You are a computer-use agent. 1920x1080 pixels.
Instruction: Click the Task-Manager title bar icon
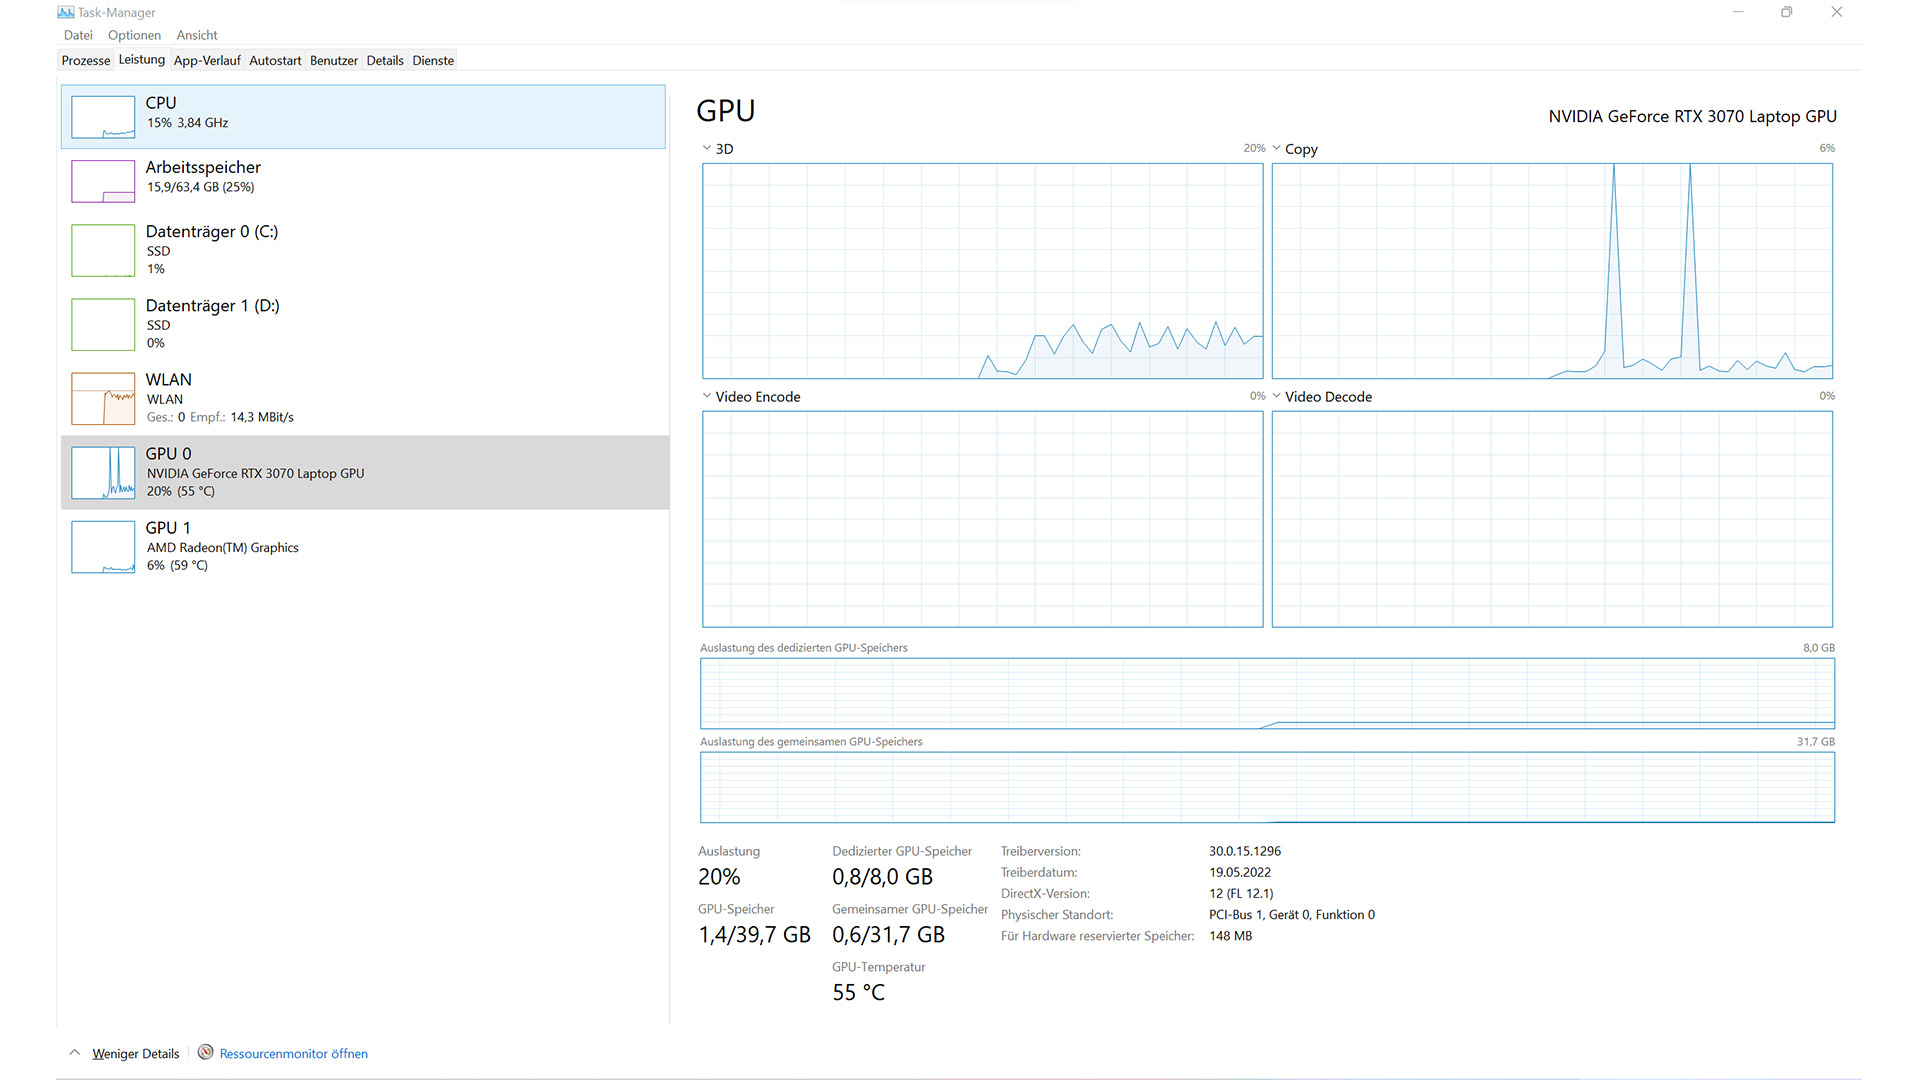click(x=66, y=12)
